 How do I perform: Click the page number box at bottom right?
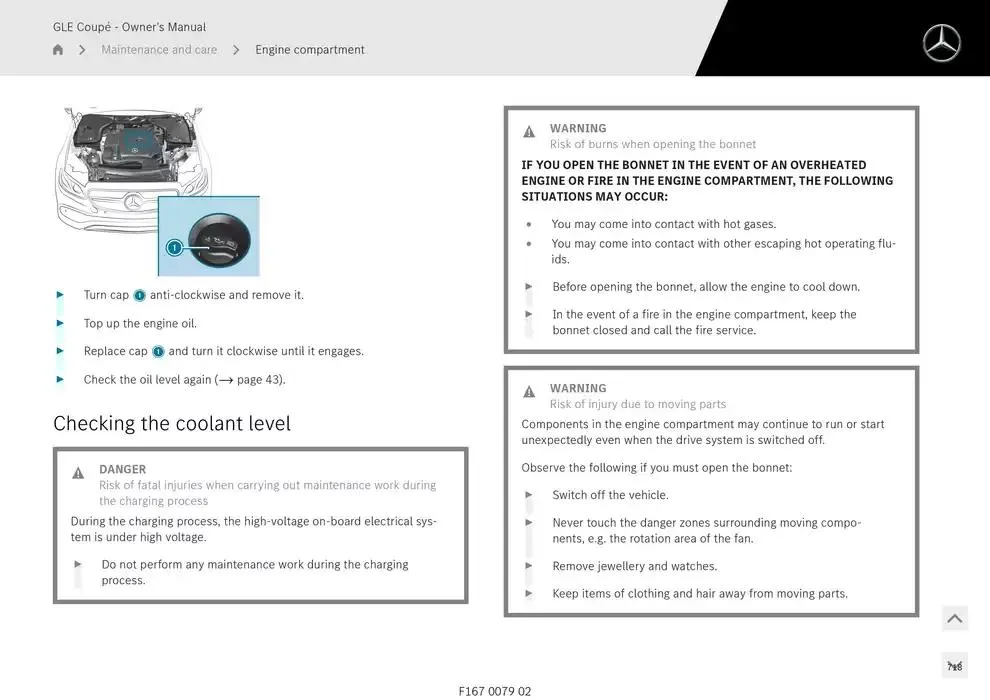tap(954, 666)
